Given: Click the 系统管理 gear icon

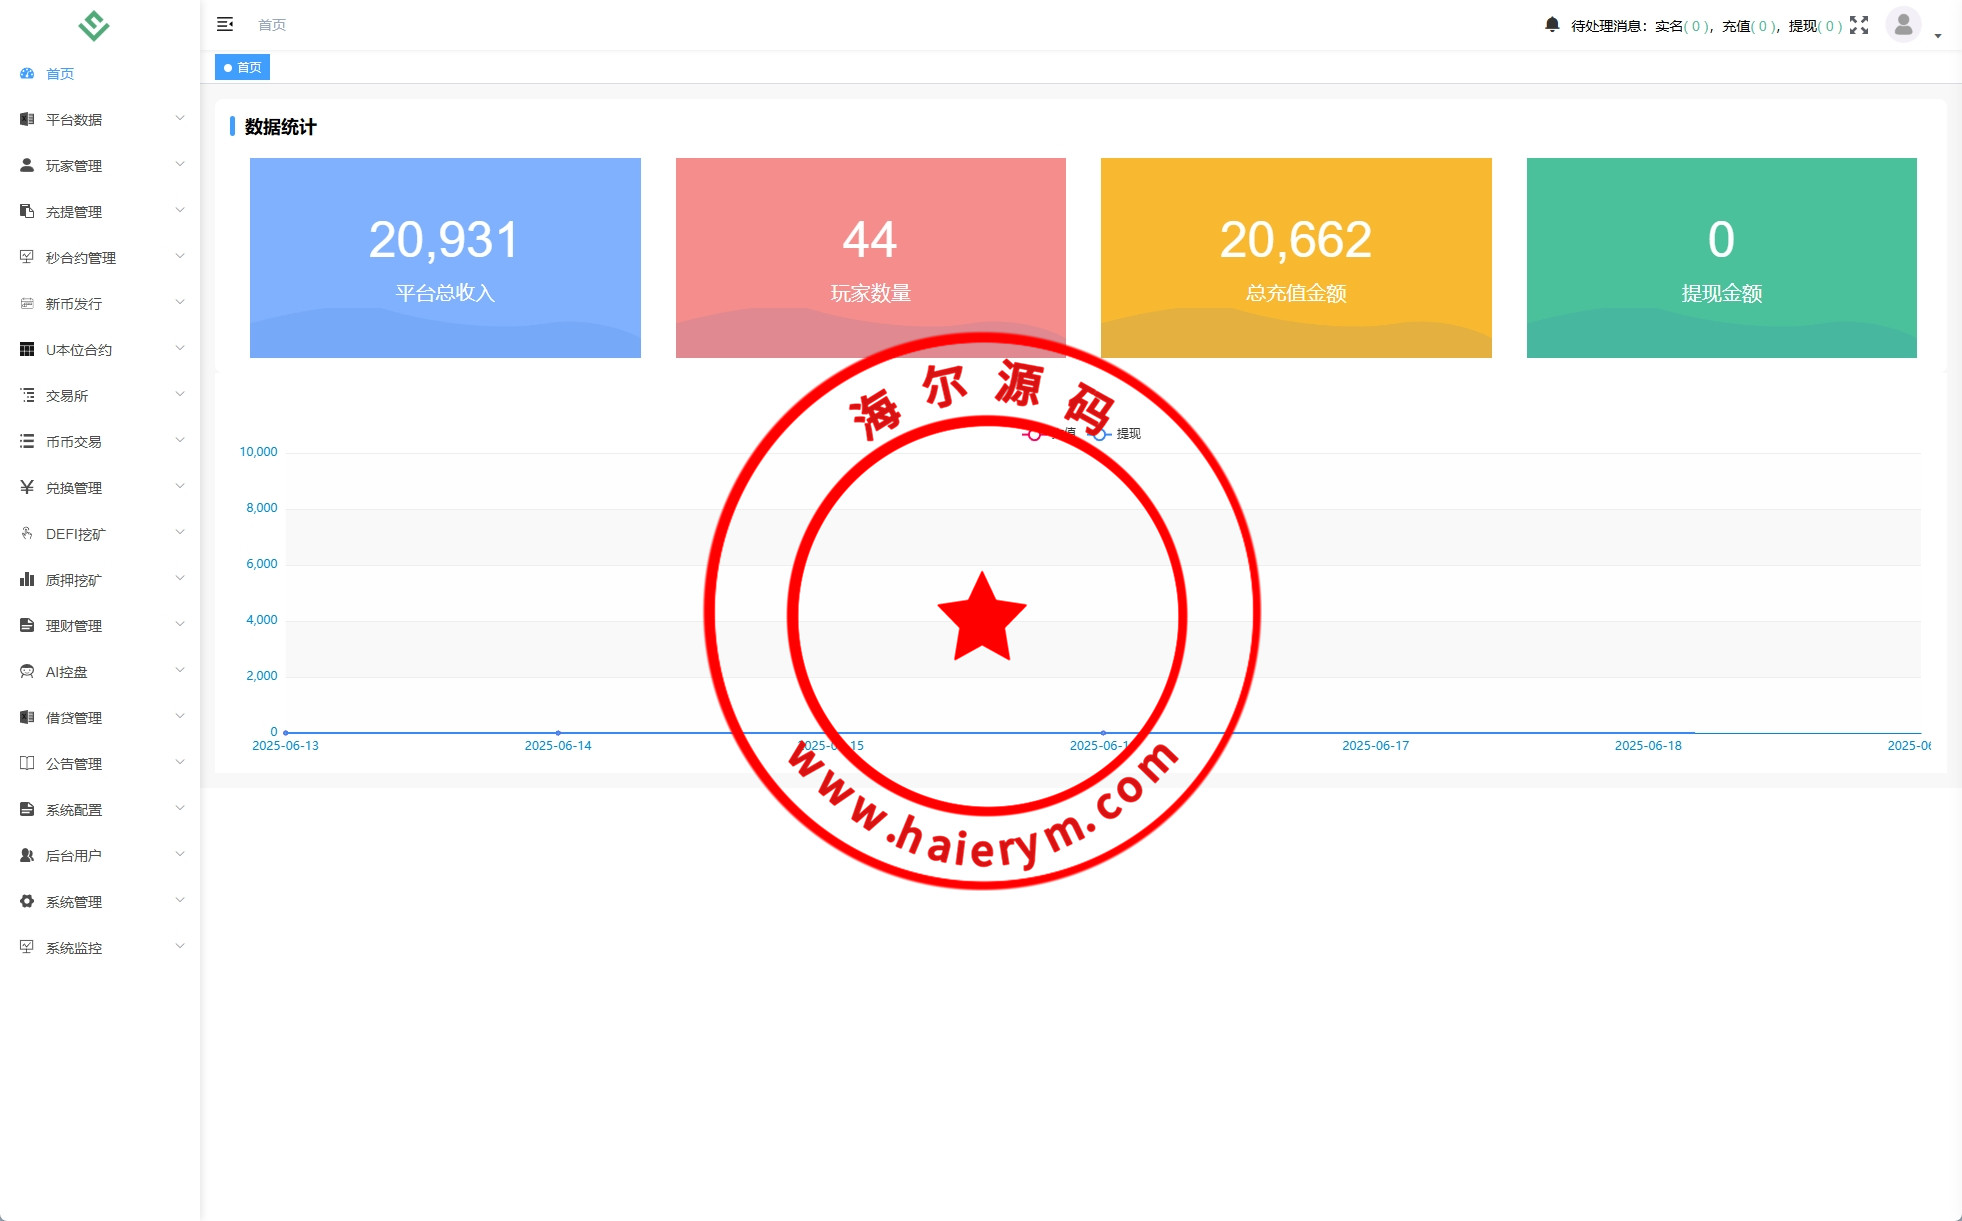Looking at the screenshot, I should [27, 901].
